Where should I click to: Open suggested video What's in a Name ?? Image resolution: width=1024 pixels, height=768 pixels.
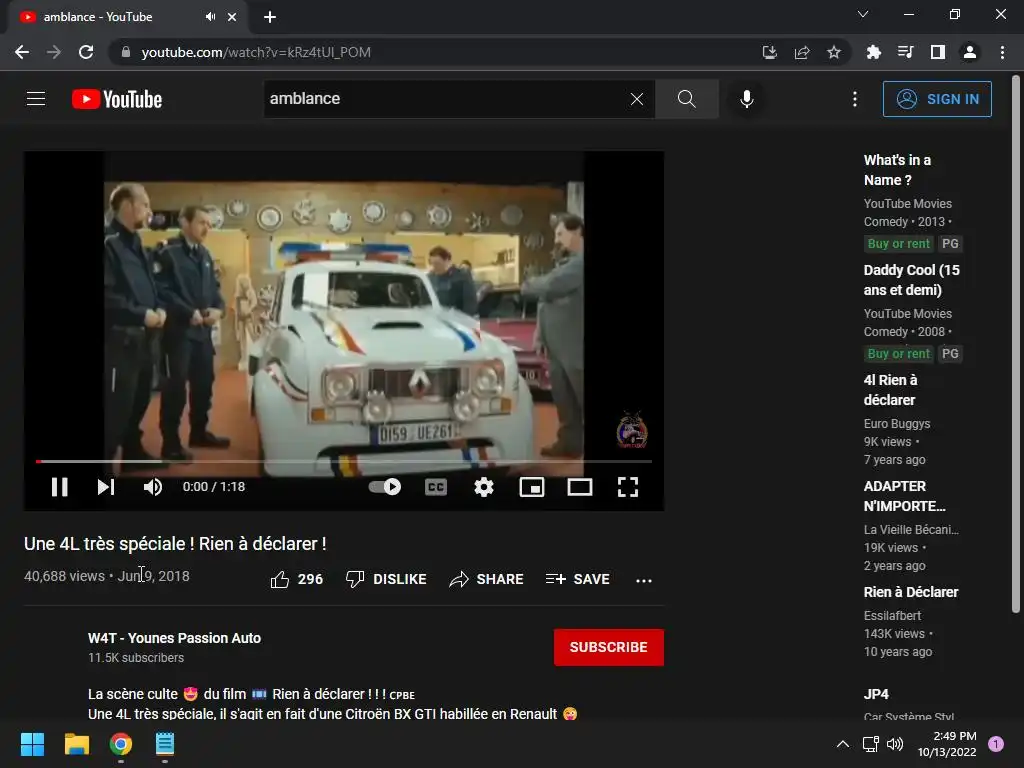tap(897, 170)
